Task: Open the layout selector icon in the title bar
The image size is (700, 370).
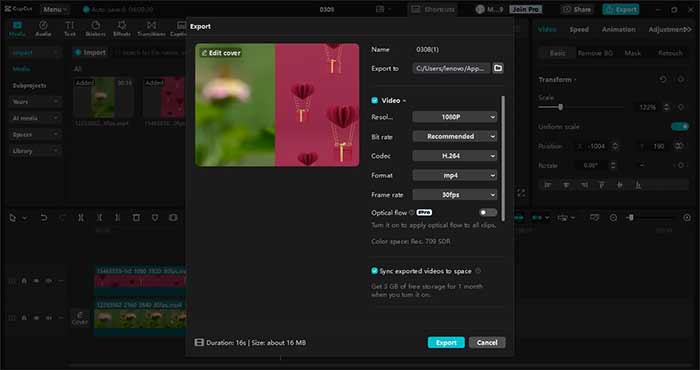Action: (x=380, y=9)
